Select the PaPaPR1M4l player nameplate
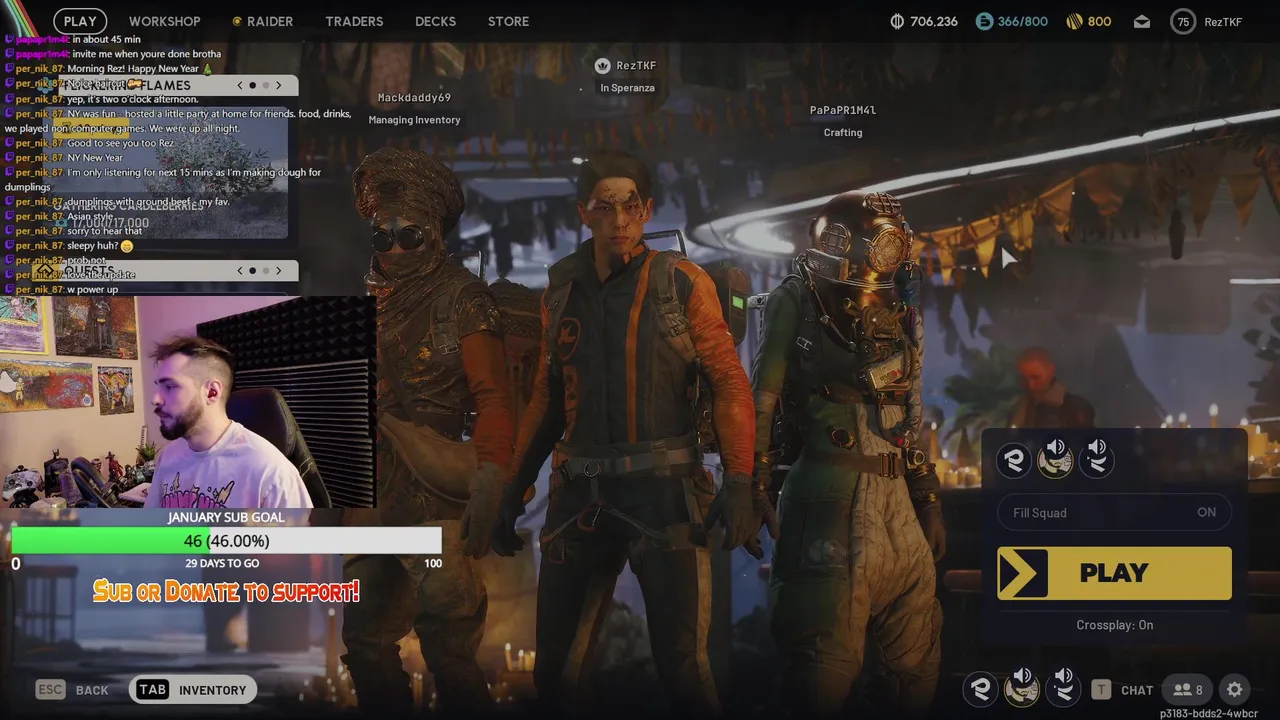 (843, 110)
